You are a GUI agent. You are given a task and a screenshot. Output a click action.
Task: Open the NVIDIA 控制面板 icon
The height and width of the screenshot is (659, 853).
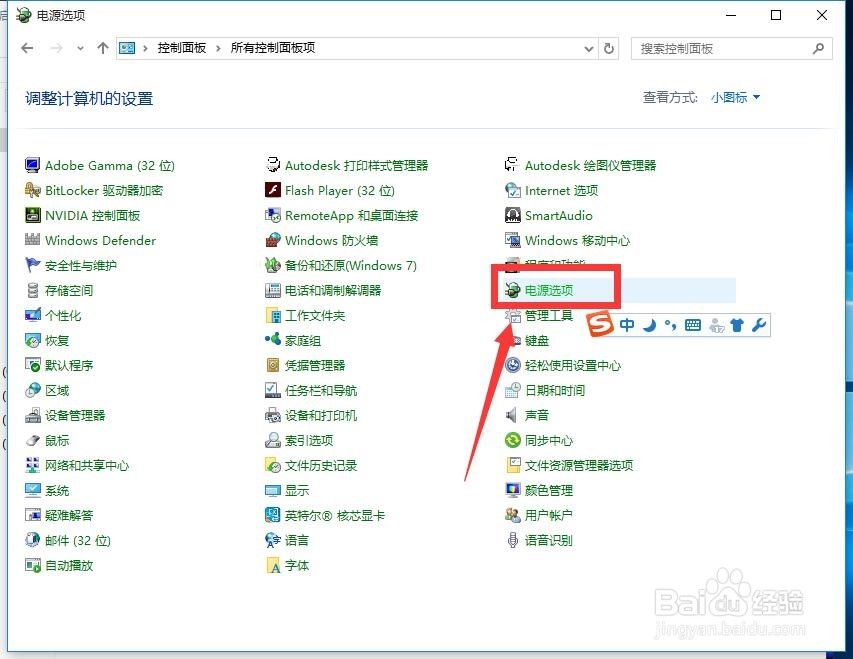point(33,215)
